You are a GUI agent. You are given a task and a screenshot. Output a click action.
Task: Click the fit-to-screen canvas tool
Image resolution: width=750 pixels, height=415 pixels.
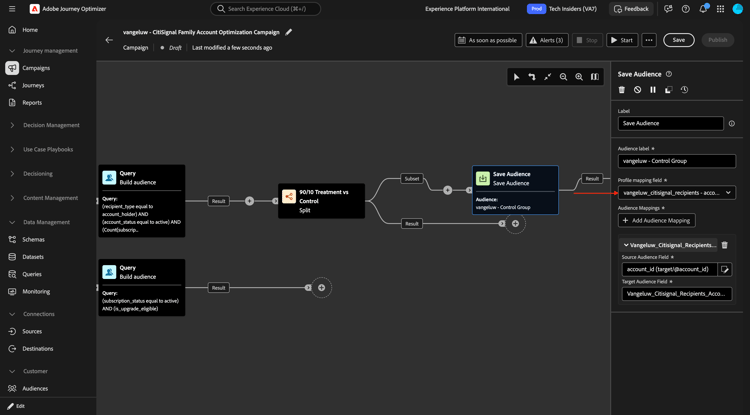coord(548,77)
